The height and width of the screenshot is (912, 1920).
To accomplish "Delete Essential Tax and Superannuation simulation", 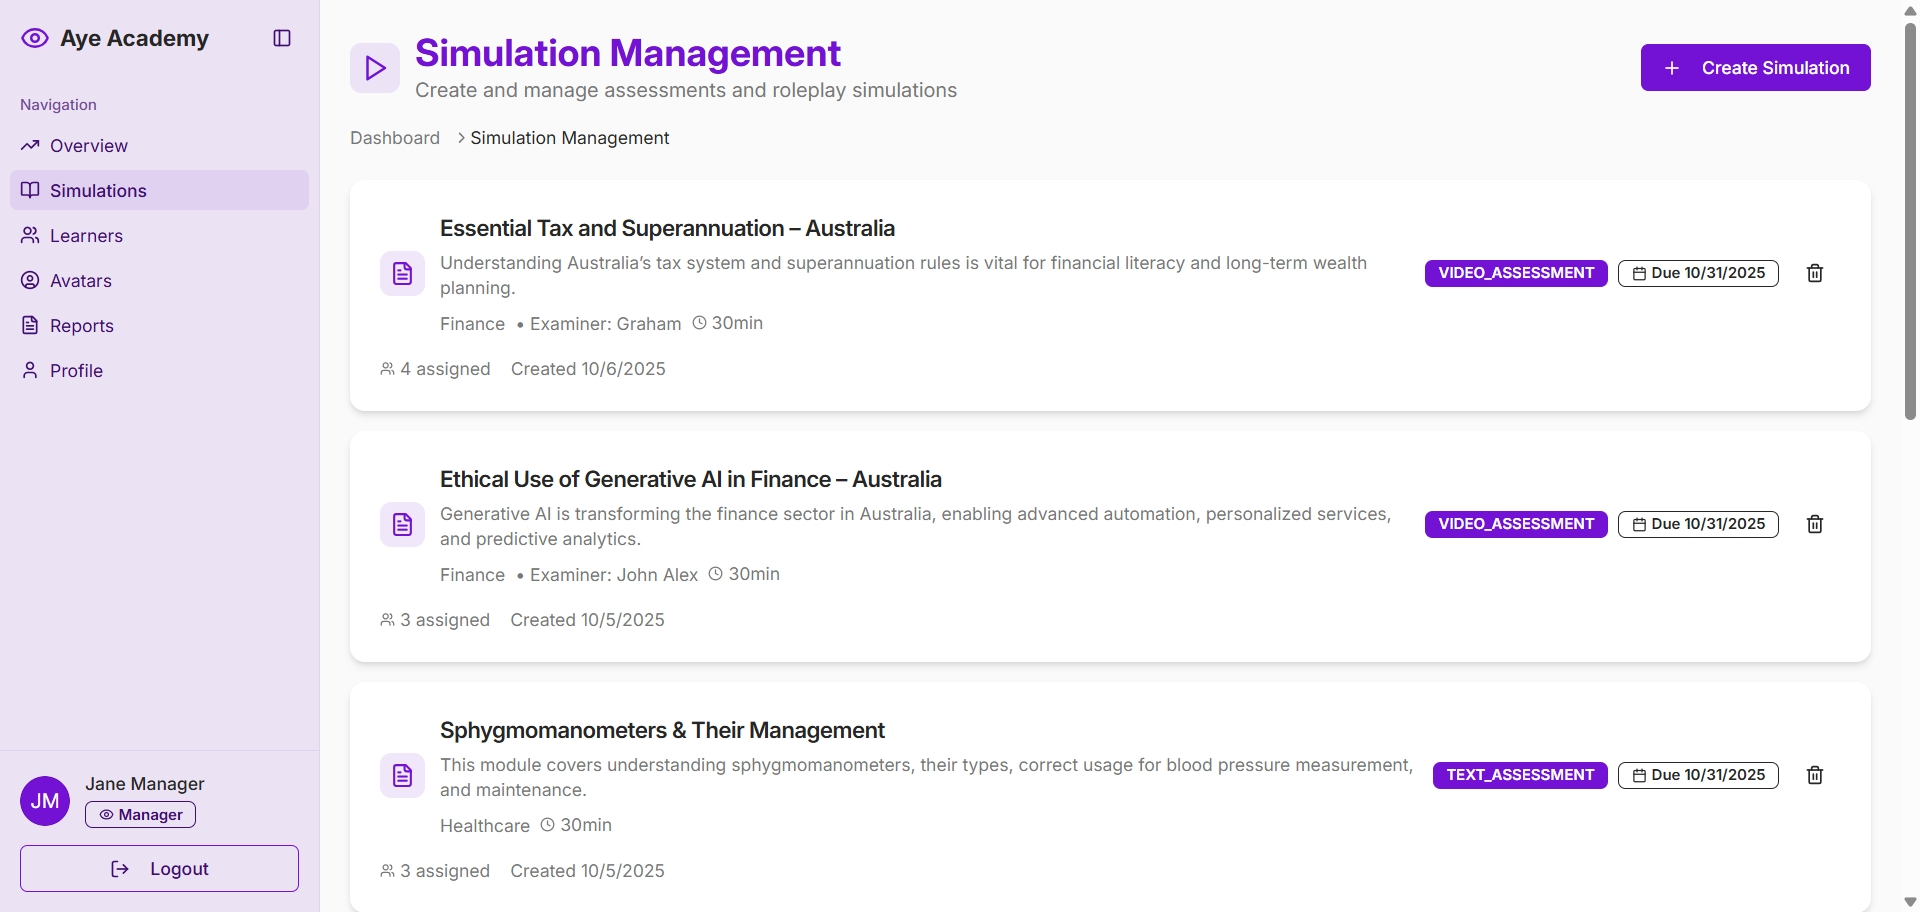I will (1815, 273).
